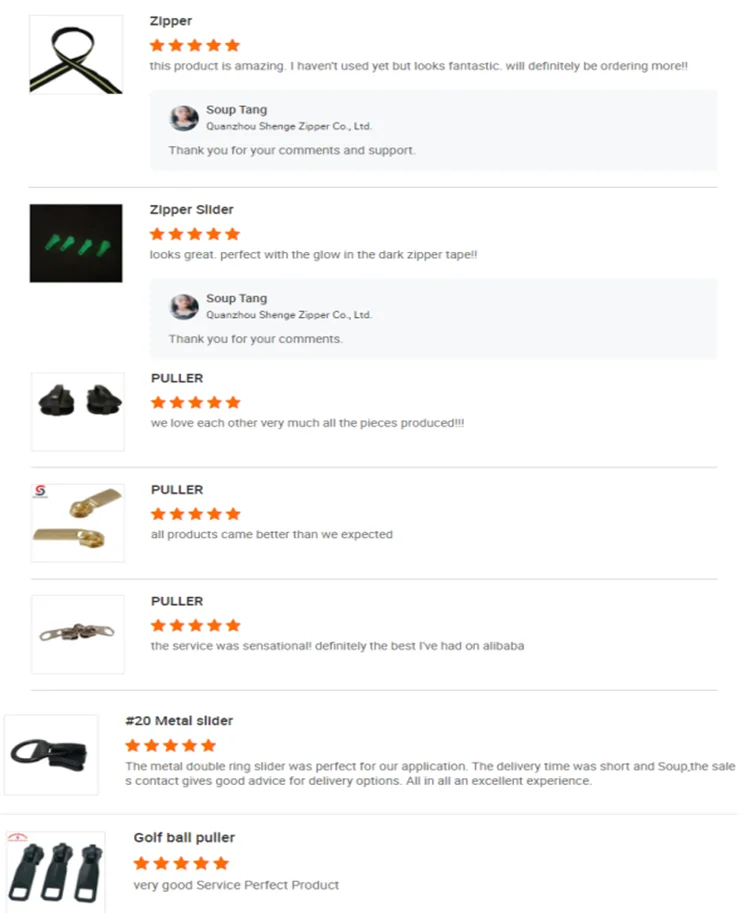Click the star rating under Golf ball puller

point(181,863)
